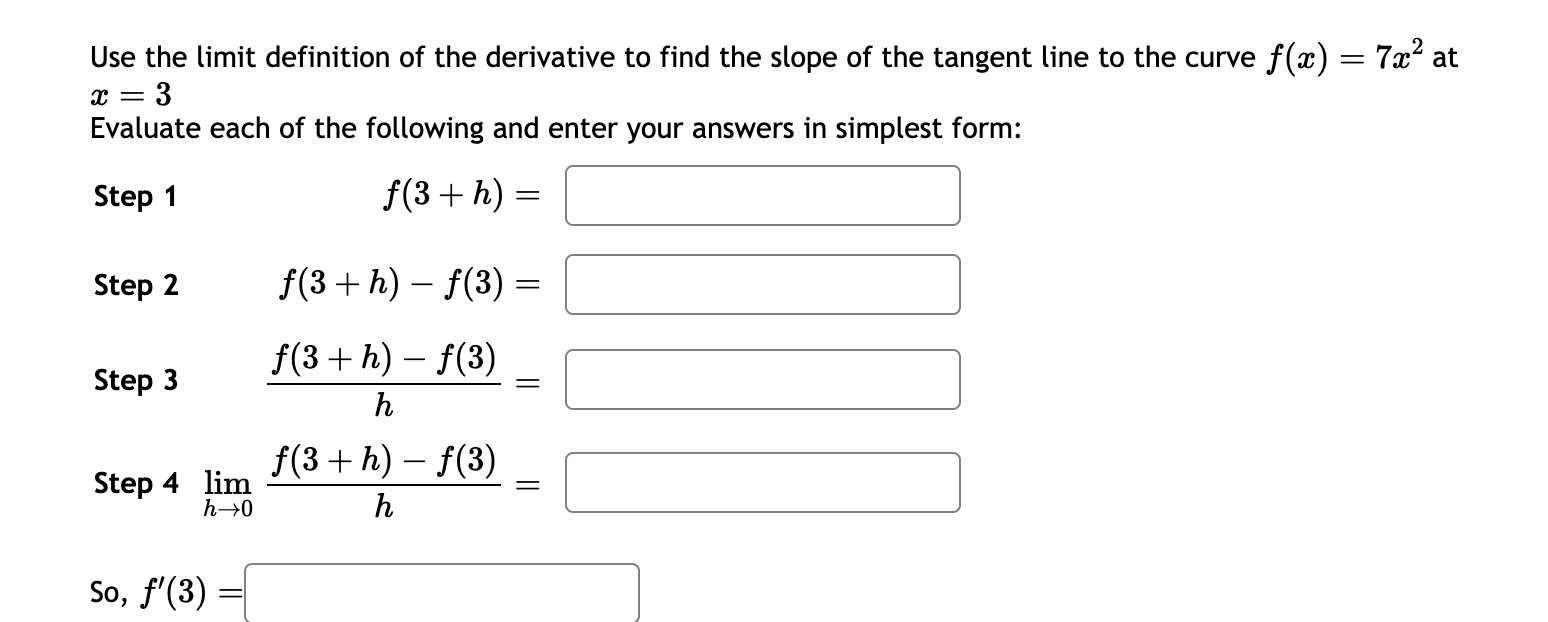Image resolution: width=1548 pixels, height=622 pixels.
Task: Select the Step 1 label
Action: click(x=134, y=197)
